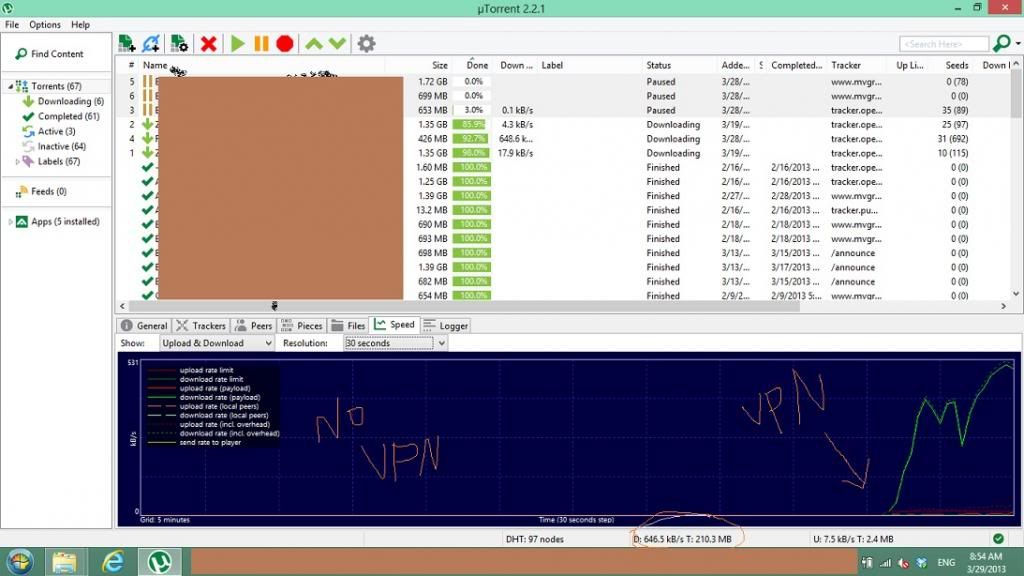The width and height of the screenshot is (1024, 576).
Task: Move torrent up in queue
Action: tap(313, 44)
